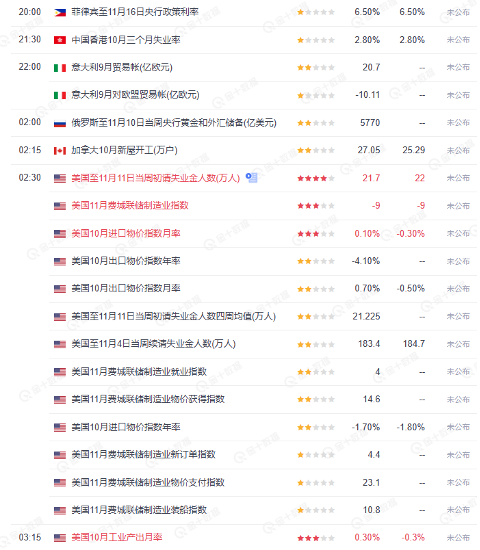Open 美国10月出口物价指数月率 event

pos(126,289)
